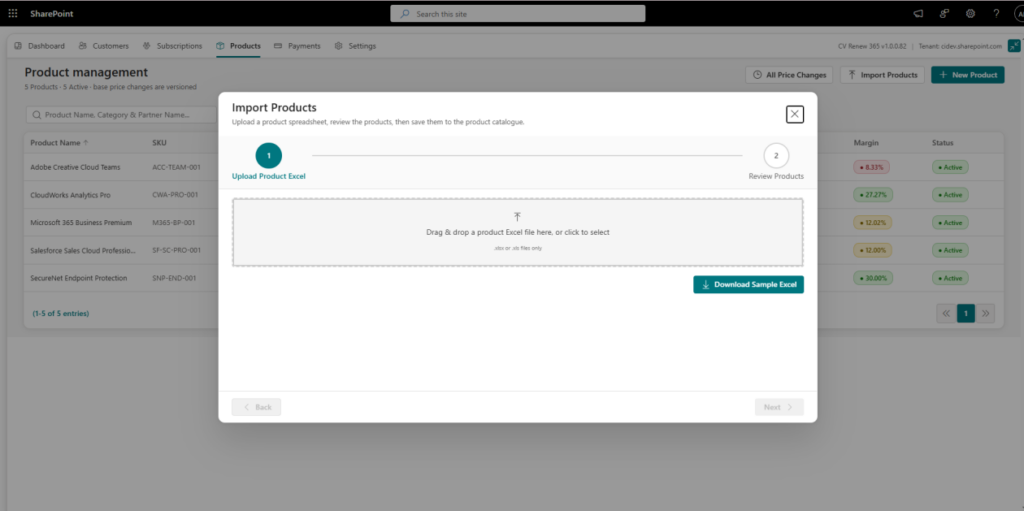Viewport: 1024px width, 511px height.
Task: Select step 1 Upload Product Excel circle
Action: pos(268,156)
